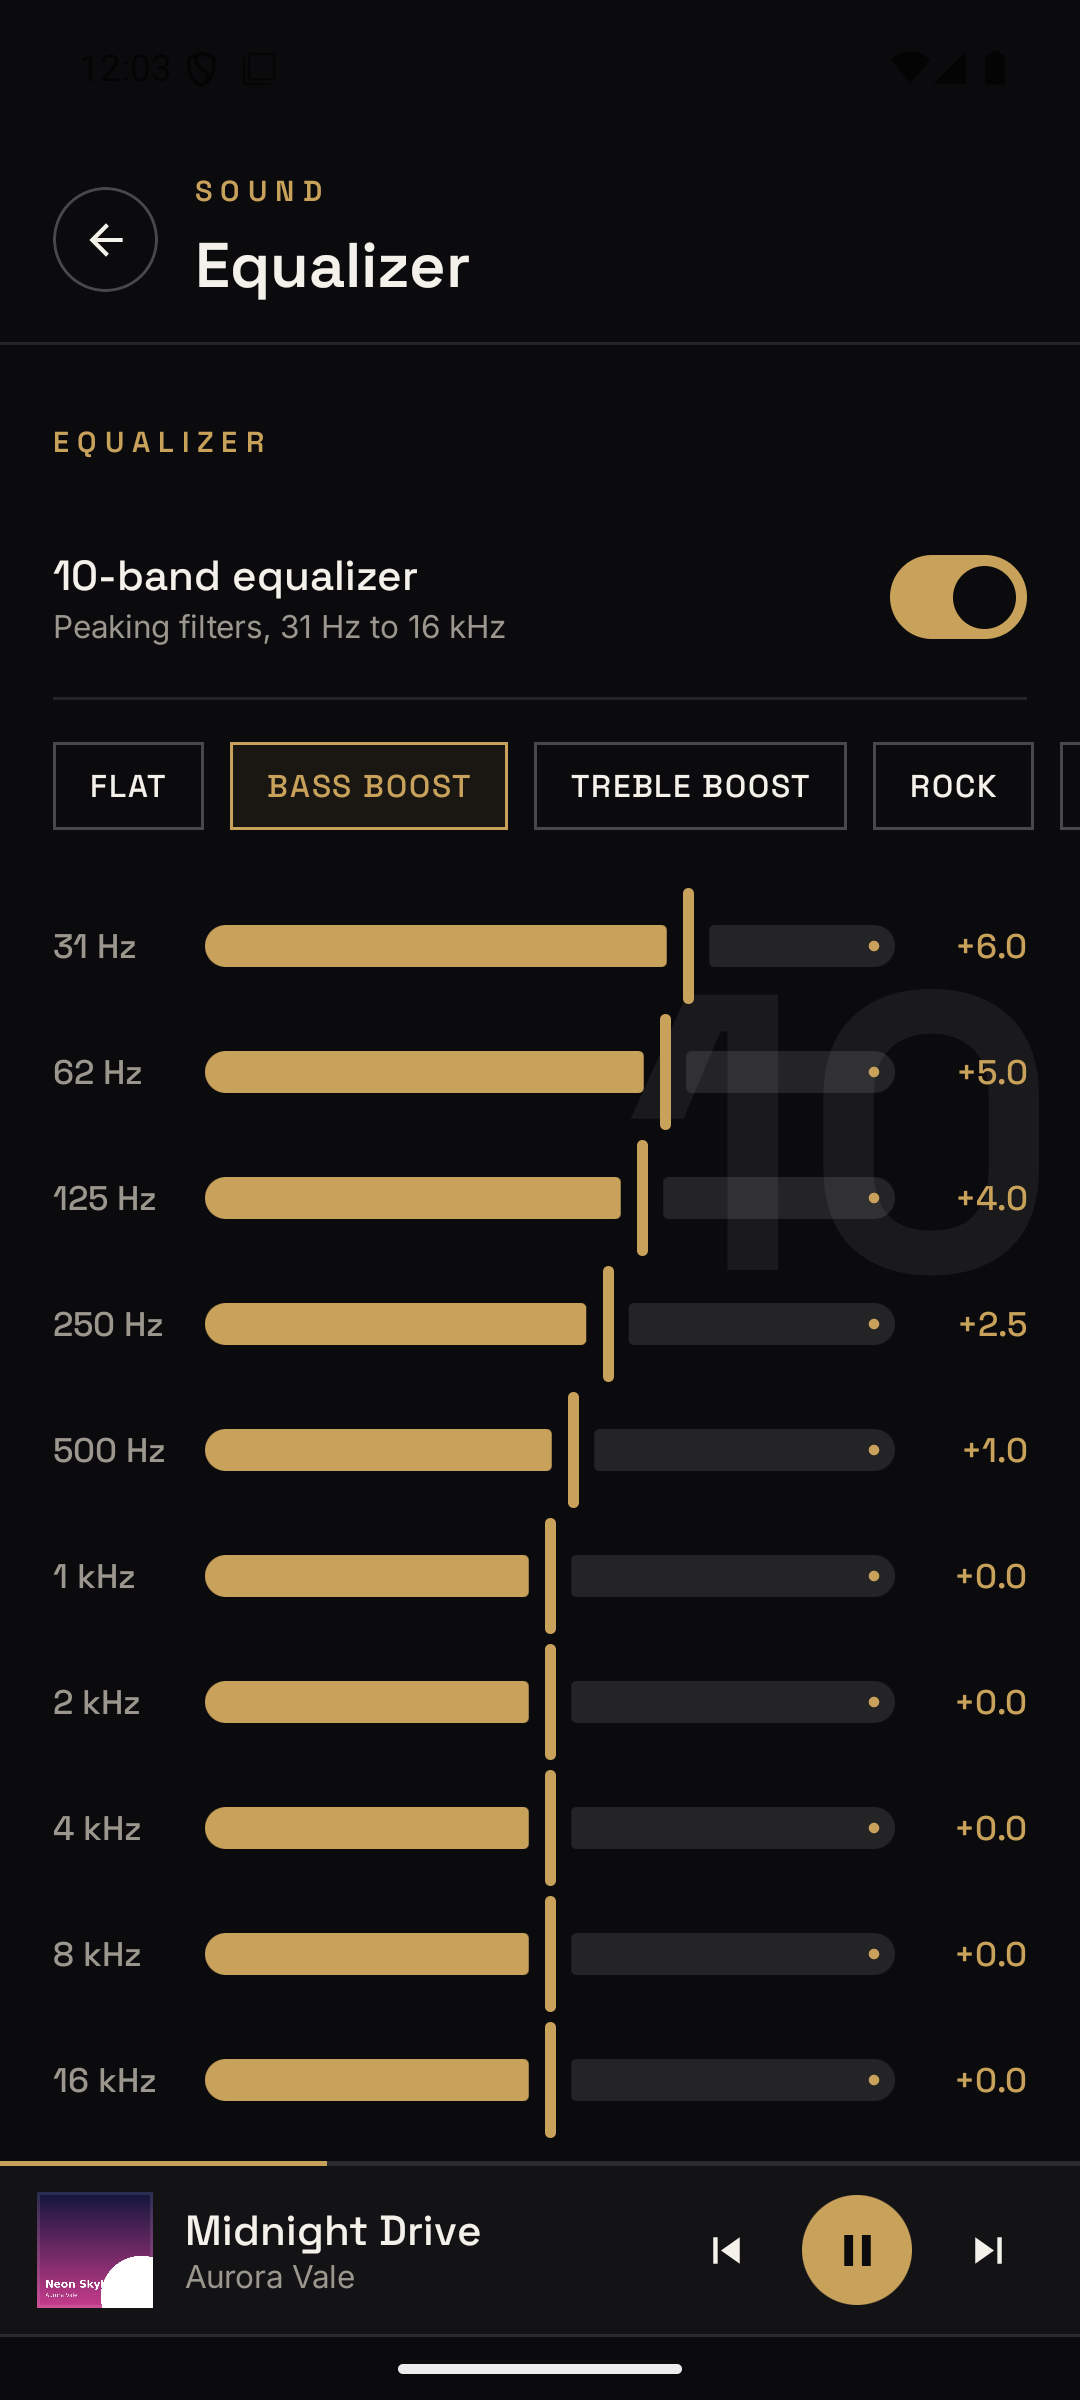Open the Midnight Drive now playing title
Viewport: 1080px width, 2400px height.
(333, 2231)
